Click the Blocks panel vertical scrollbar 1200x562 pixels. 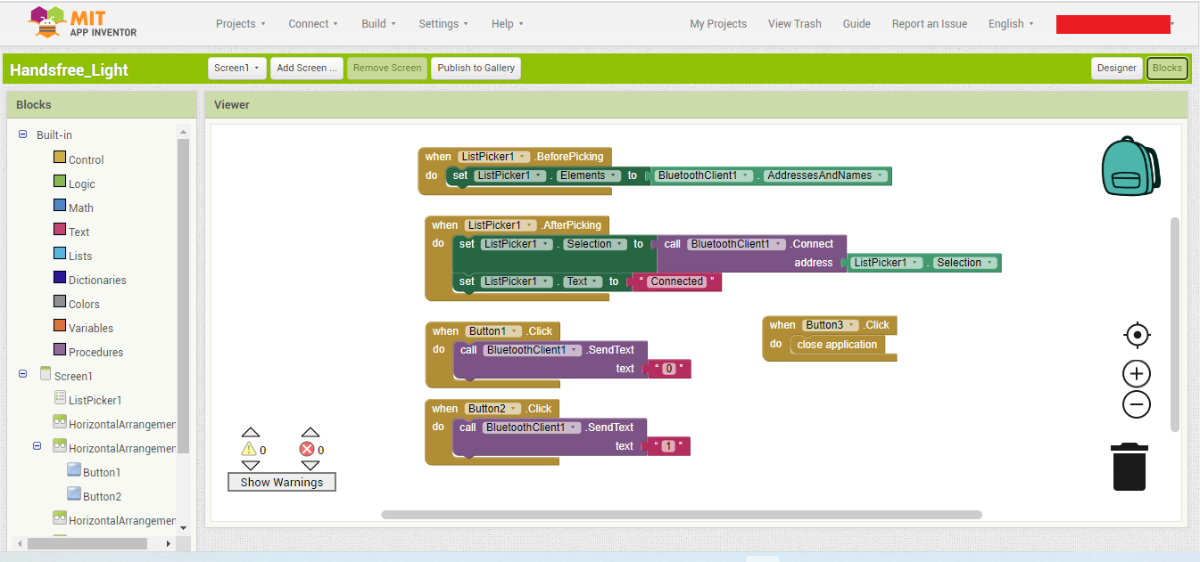(183, 296)
